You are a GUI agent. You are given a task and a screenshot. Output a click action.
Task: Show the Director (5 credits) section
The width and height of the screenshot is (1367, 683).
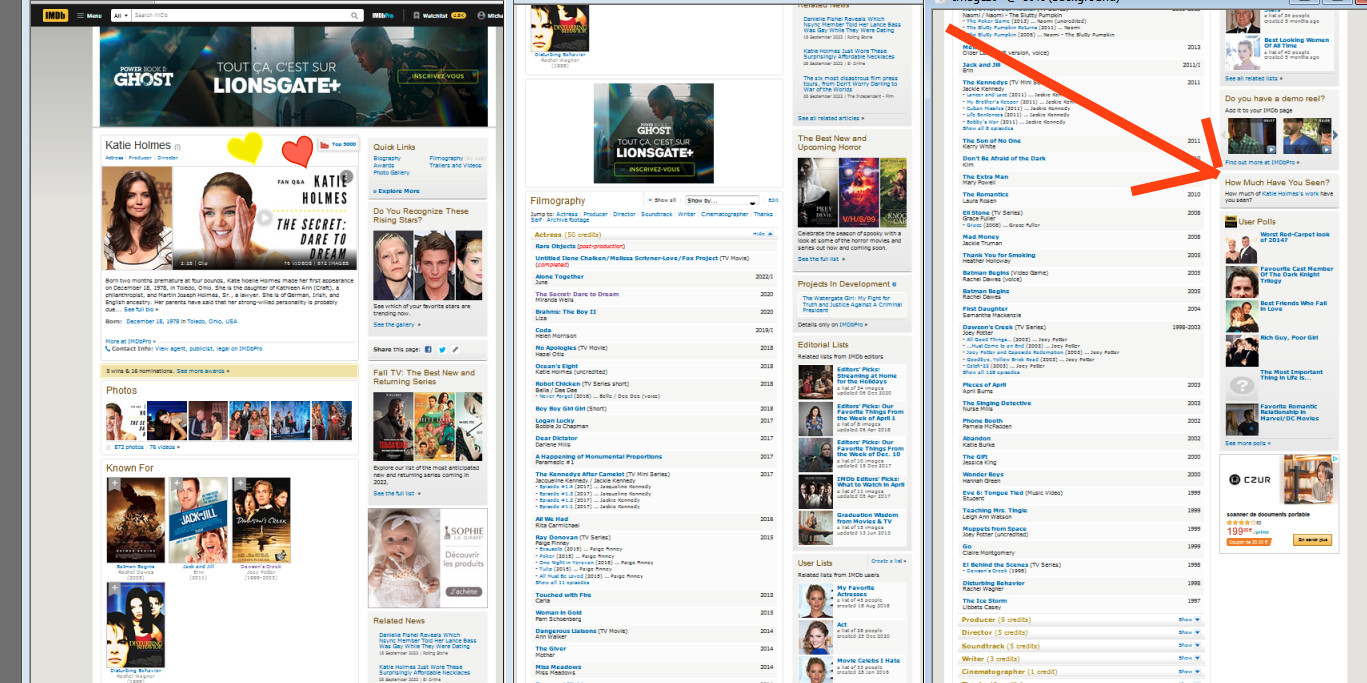(x=1189, y=632)
